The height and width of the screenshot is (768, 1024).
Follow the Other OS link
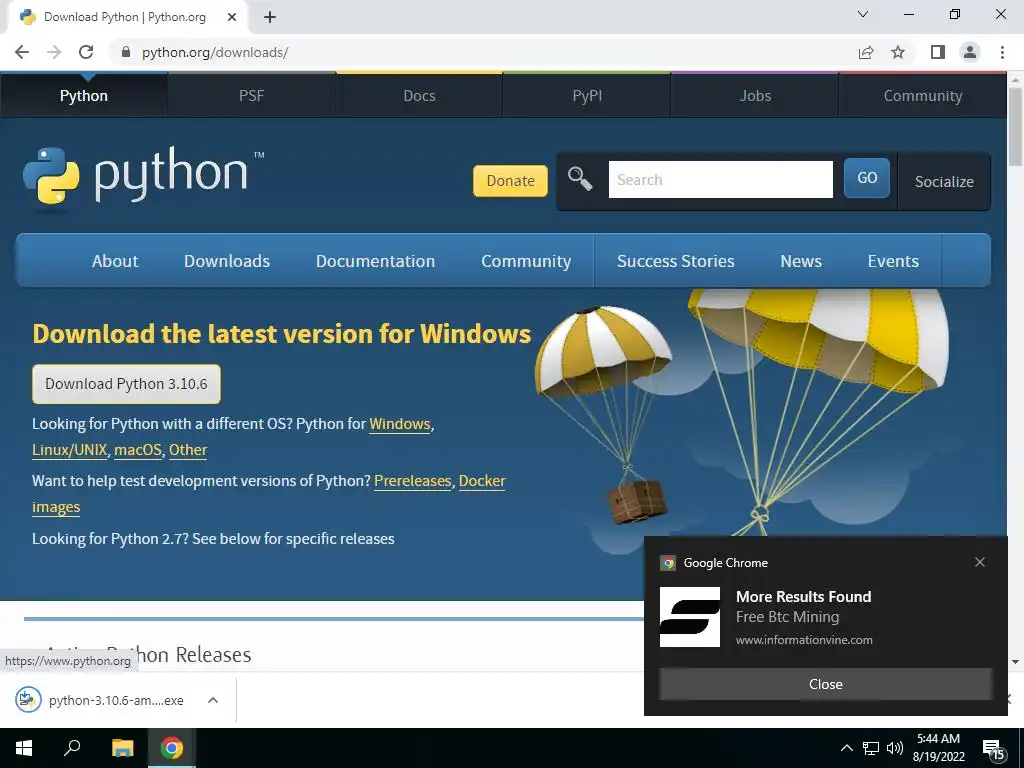[188, 450]
